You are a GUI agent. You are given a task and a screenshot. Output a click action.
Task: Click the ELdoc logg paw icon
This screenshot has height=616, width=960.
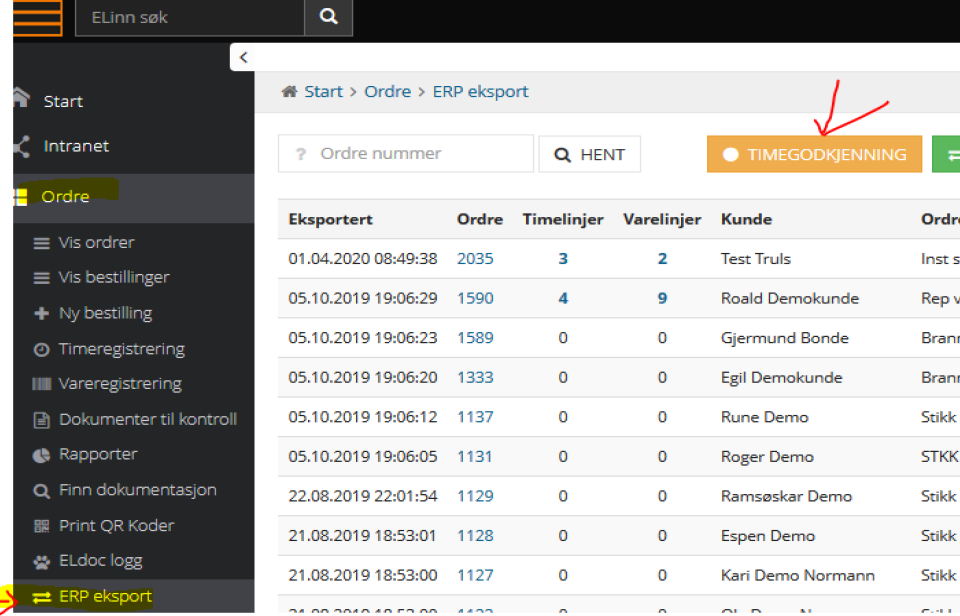pyautogui.click(x=41, y=562)
